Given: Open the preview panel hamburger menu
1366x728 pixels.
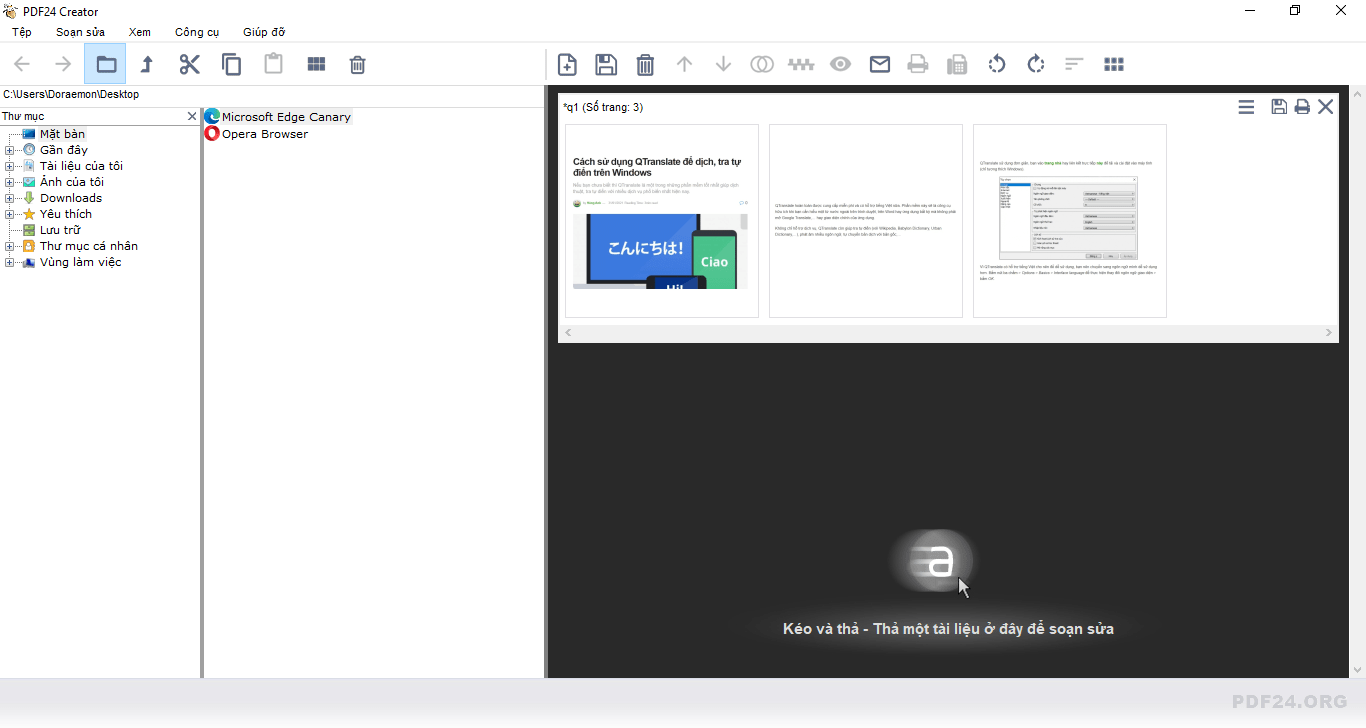Looking at the screenshot, I should tap(1245, 106).
